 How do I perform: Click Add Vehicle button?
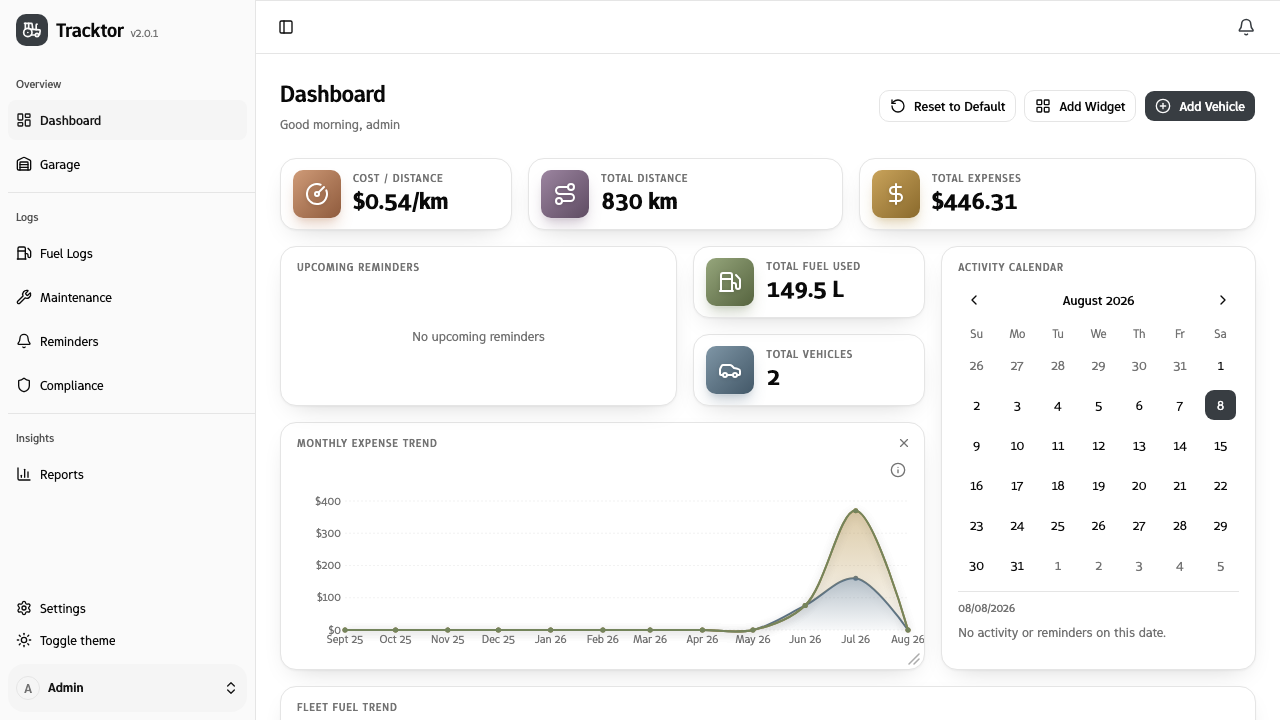[x=1200, y=106]
